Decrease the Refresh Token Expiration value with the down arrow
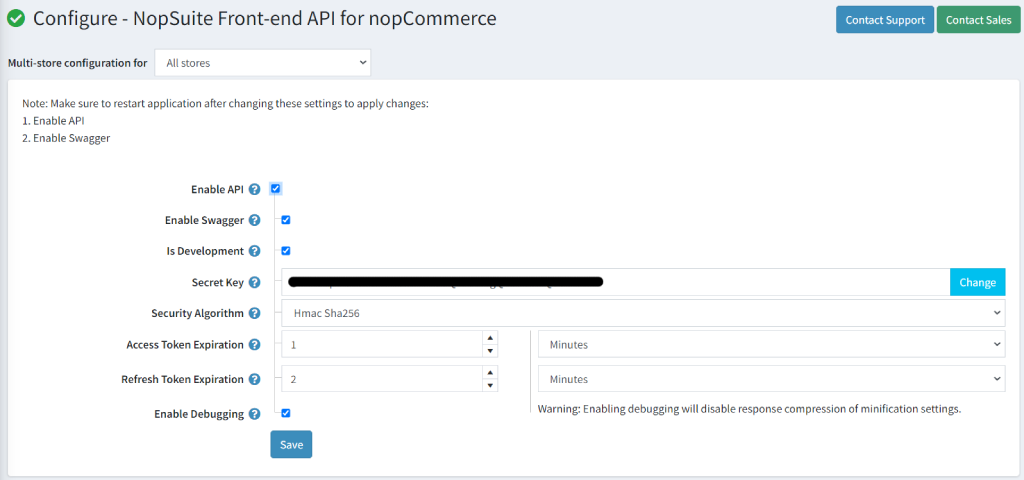 pos(490,385)
